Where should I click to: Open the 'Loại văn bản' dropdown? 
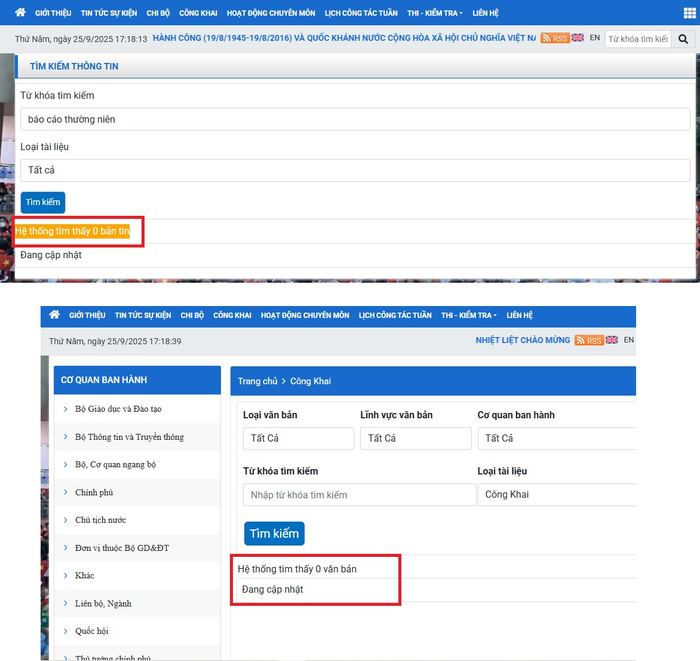298,438
